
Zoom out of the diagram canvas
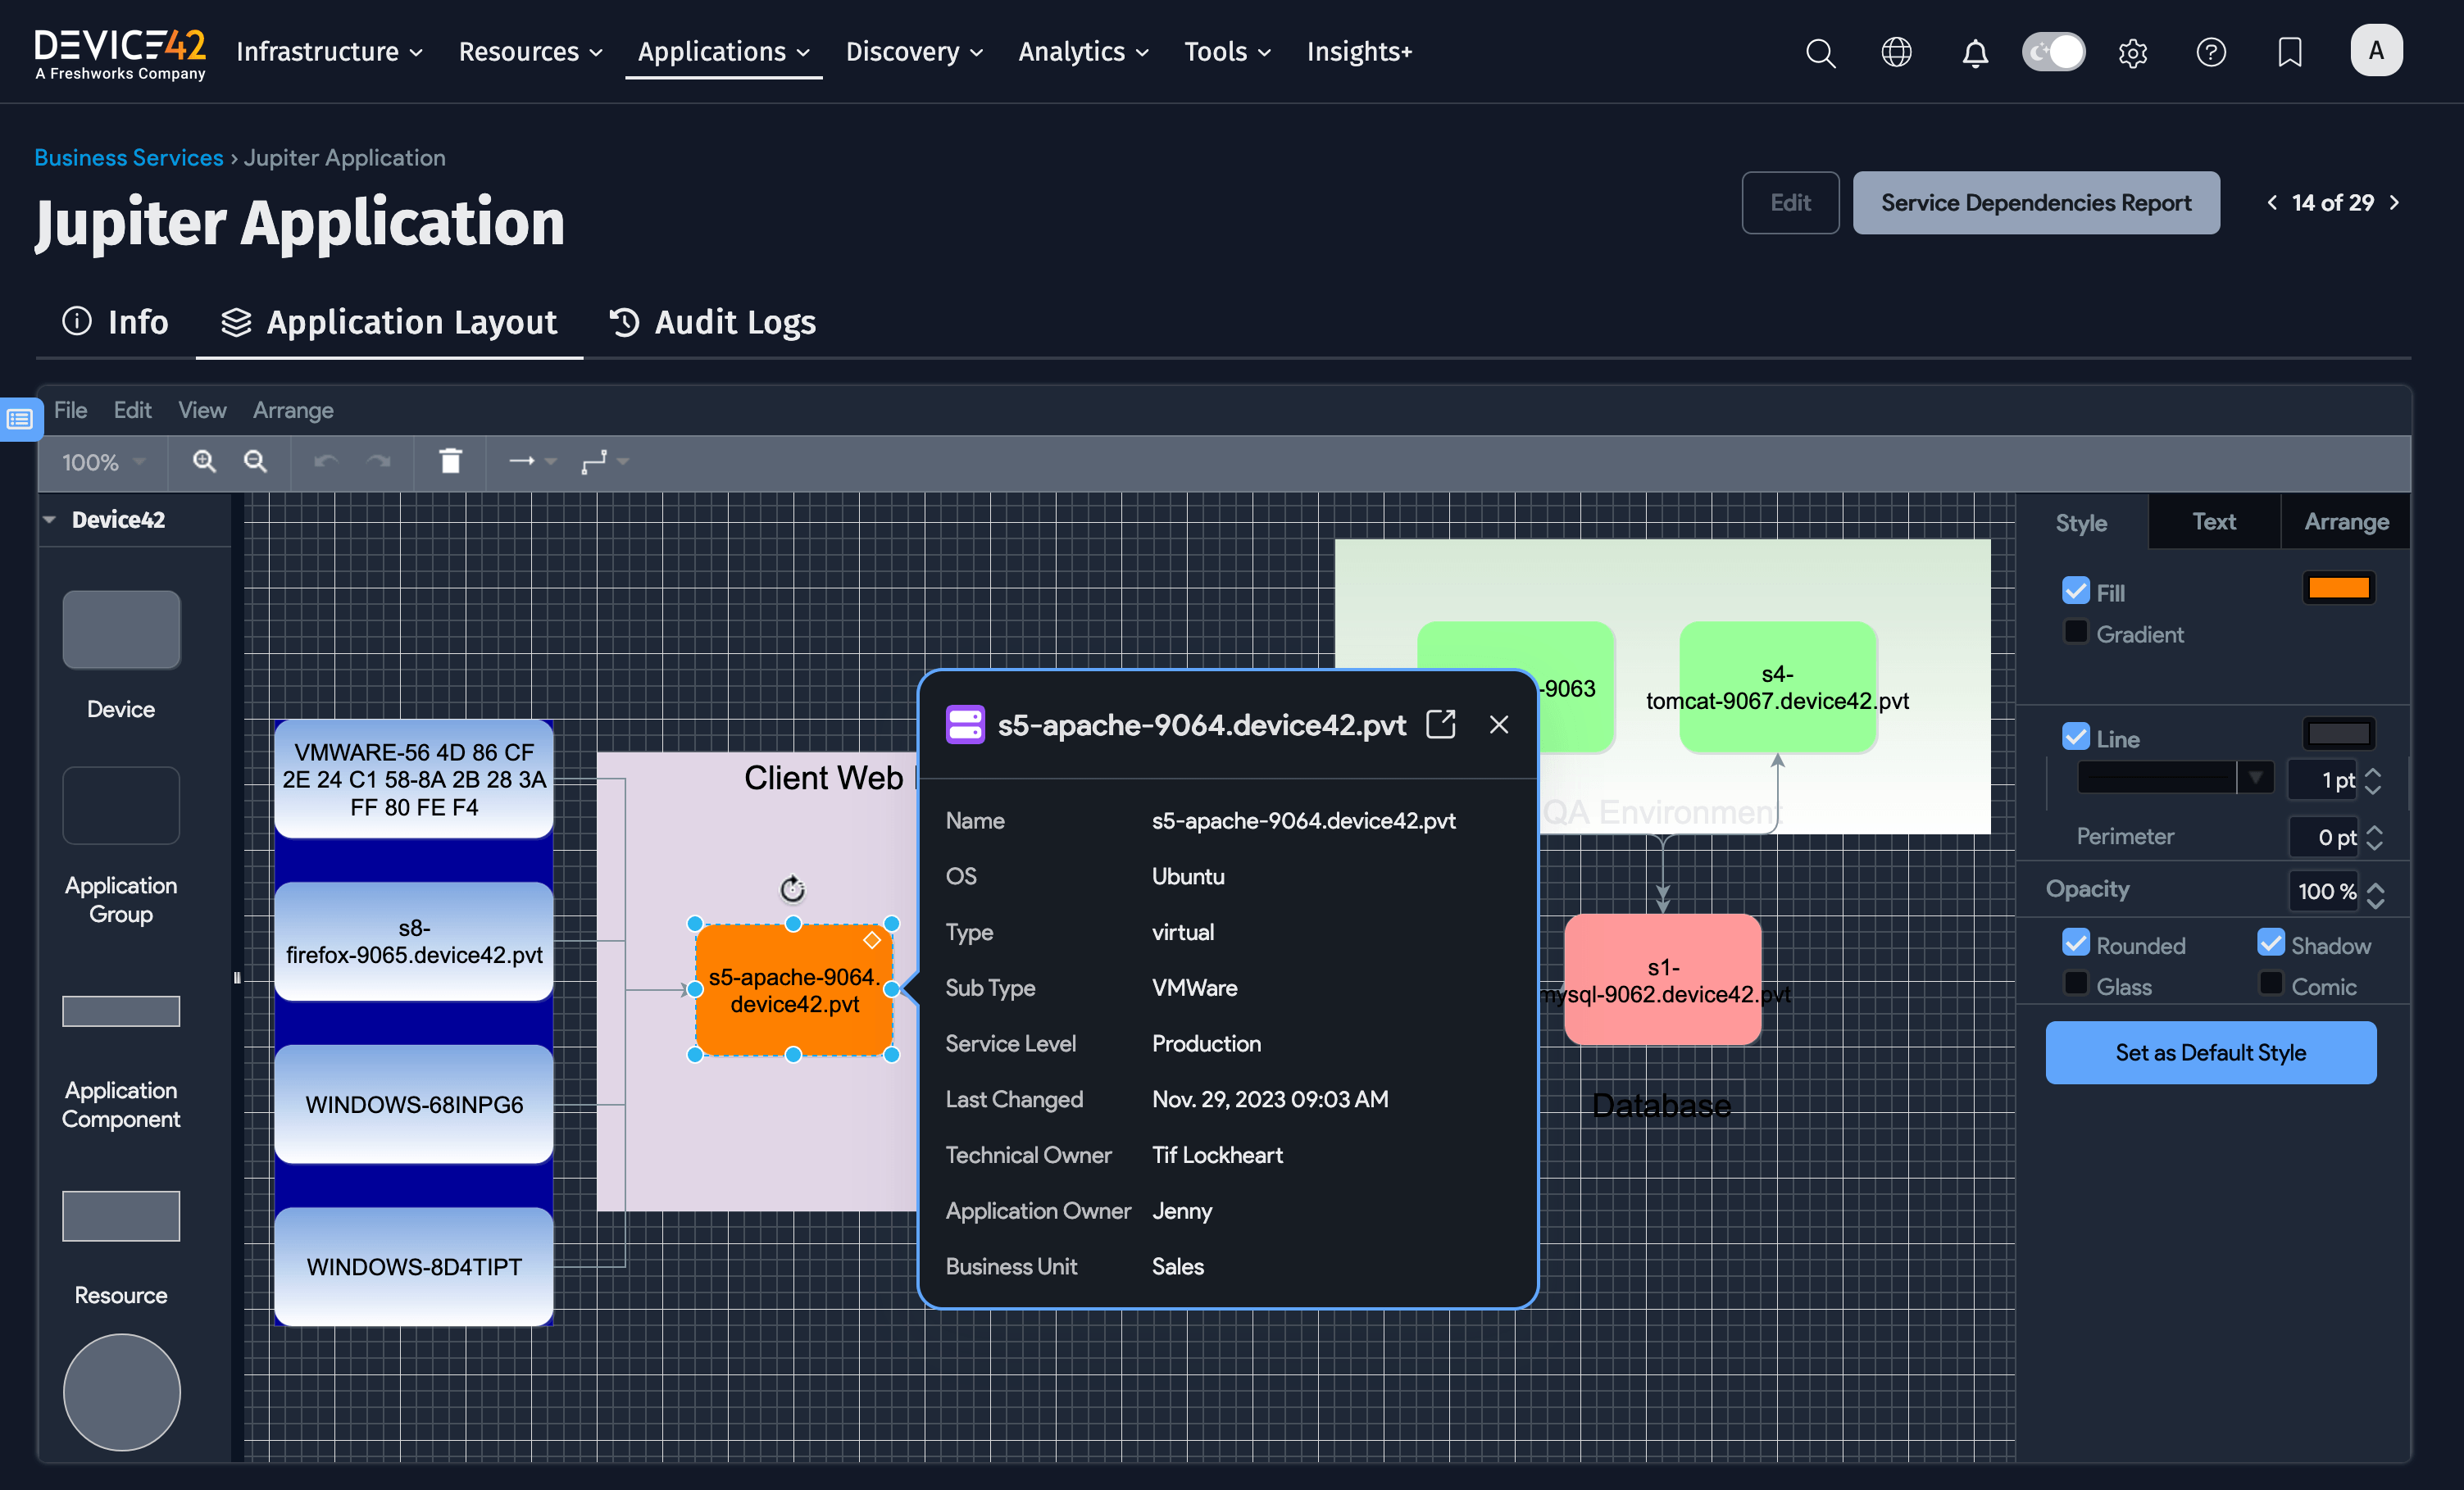tap(256, 461)
